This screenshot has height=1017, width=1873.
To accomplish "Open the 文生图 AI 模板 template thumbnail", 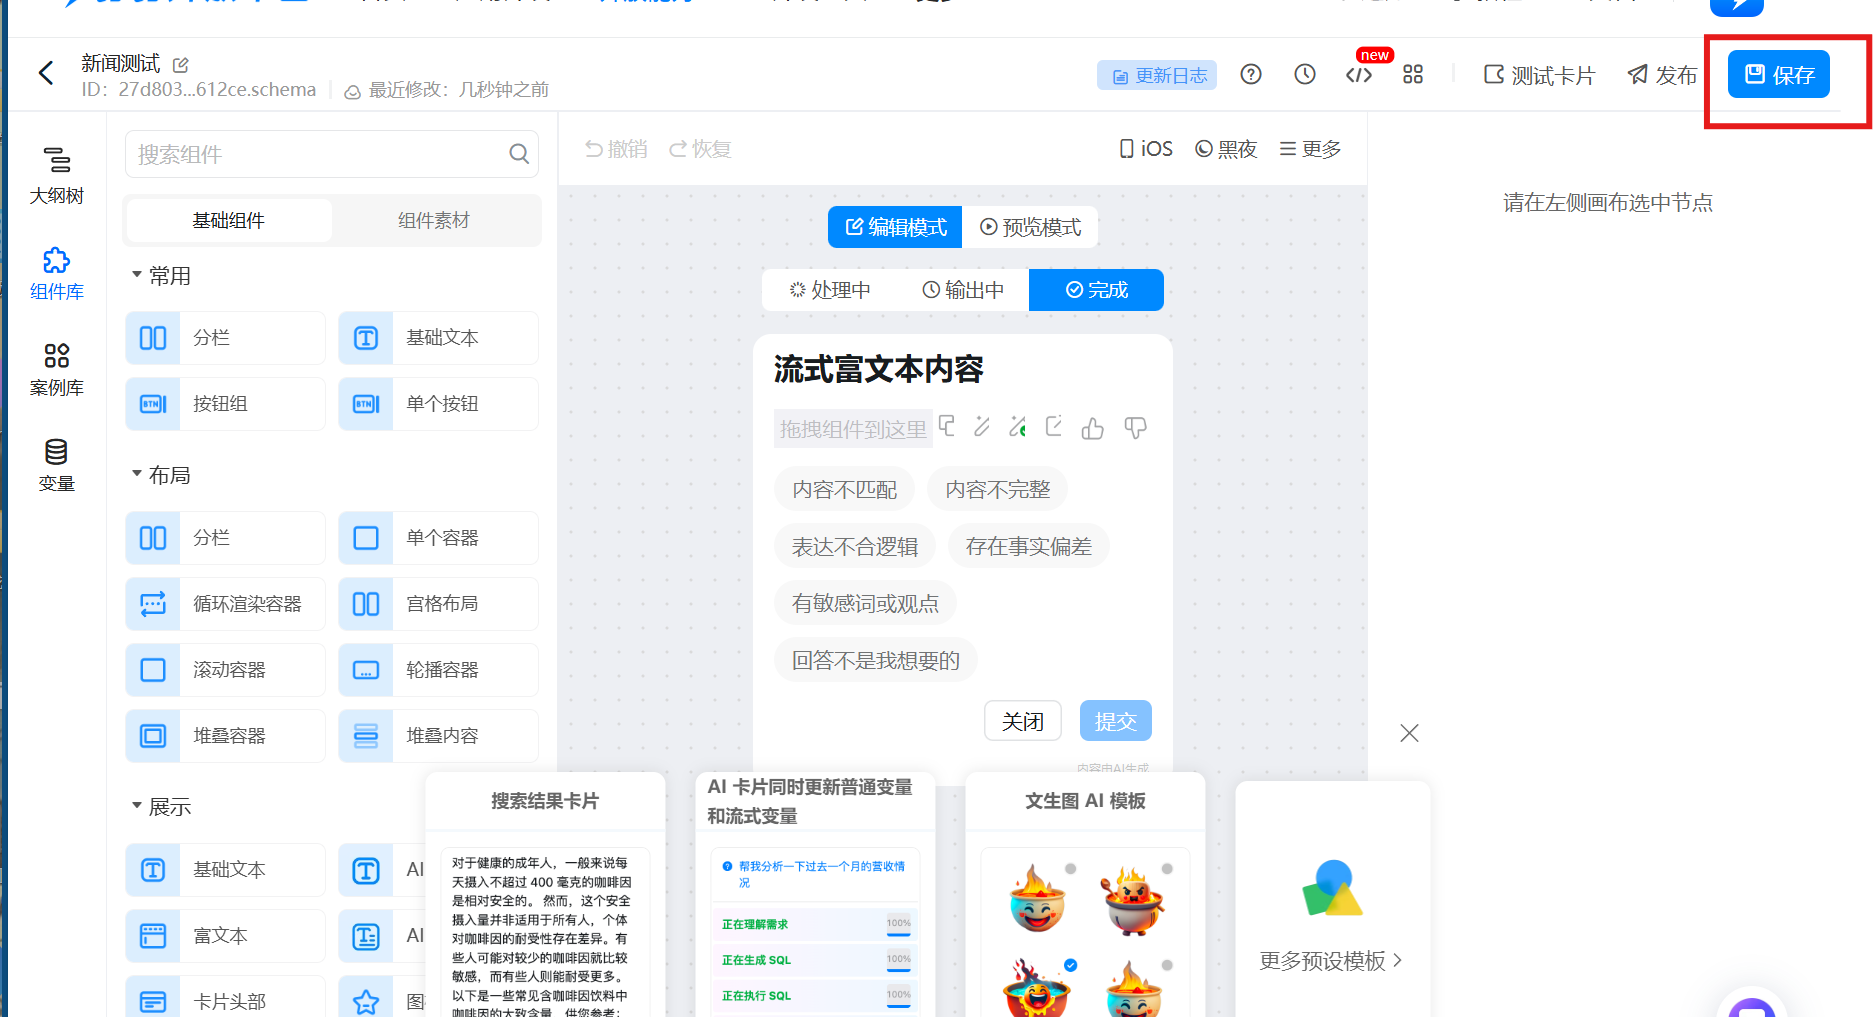I will click(x=1085, y=895).
